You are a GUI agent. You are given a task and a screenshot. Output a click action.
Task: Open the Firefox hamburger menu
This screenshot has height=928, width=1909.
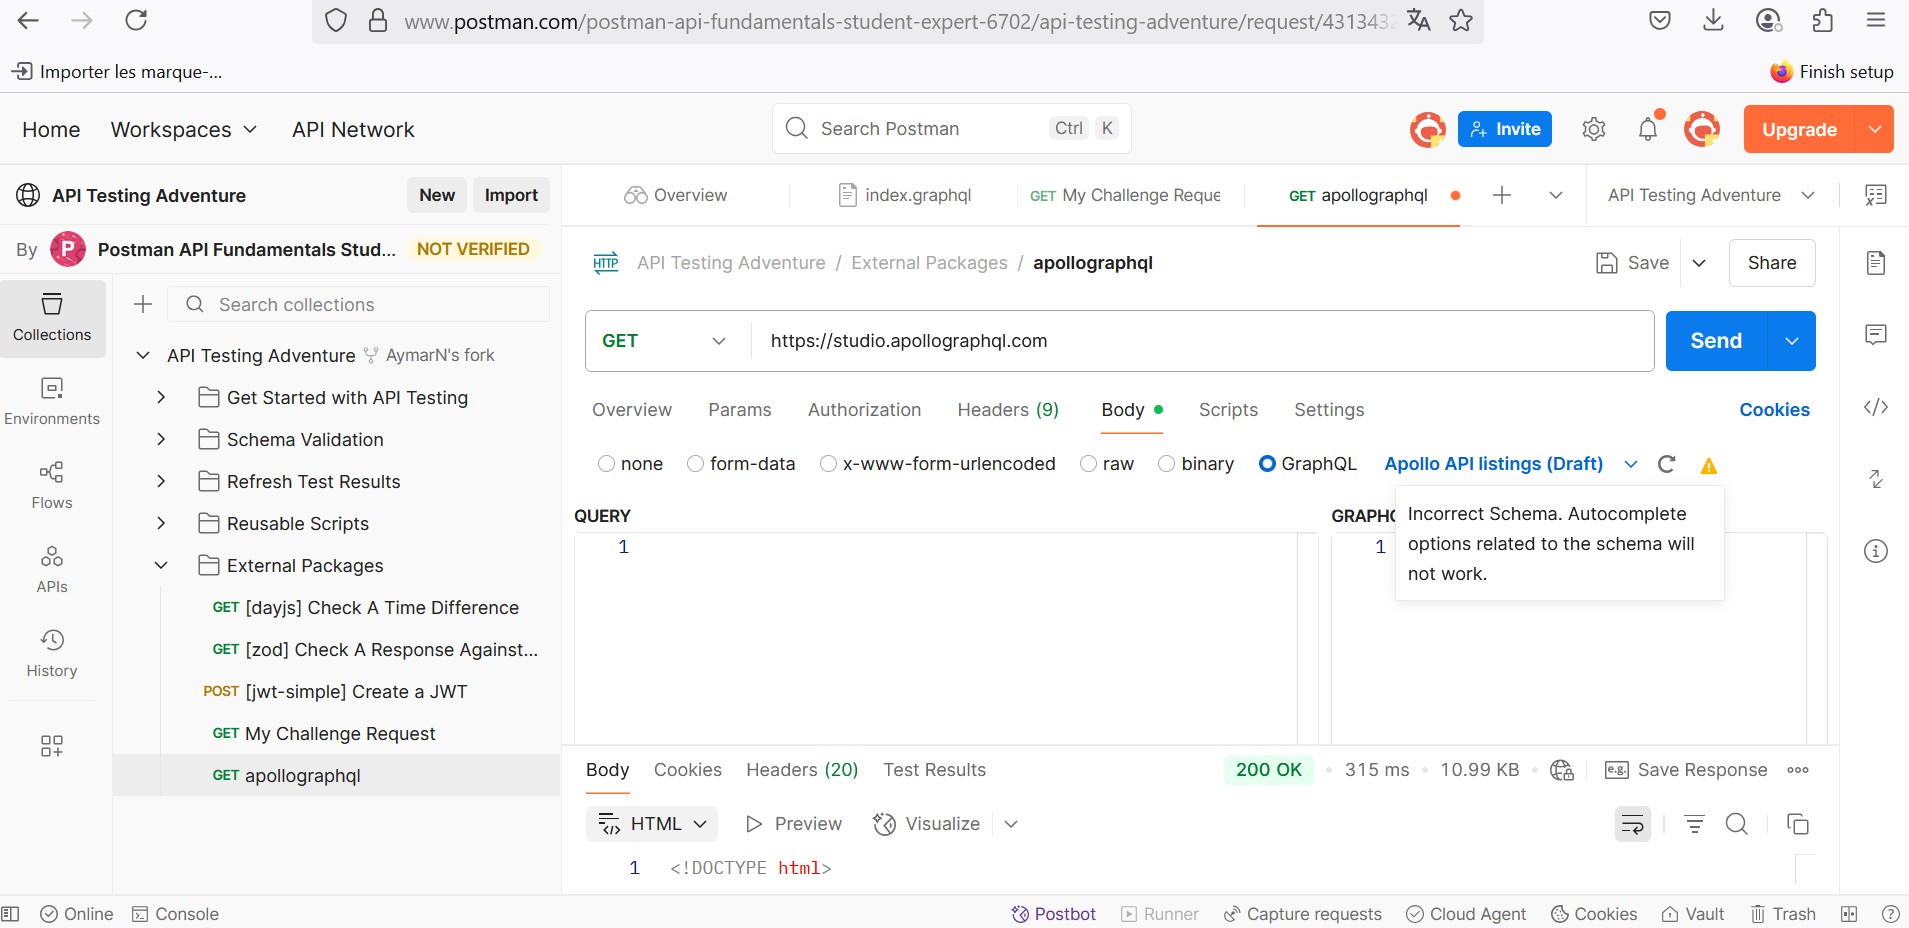(x=1876, y=20)
